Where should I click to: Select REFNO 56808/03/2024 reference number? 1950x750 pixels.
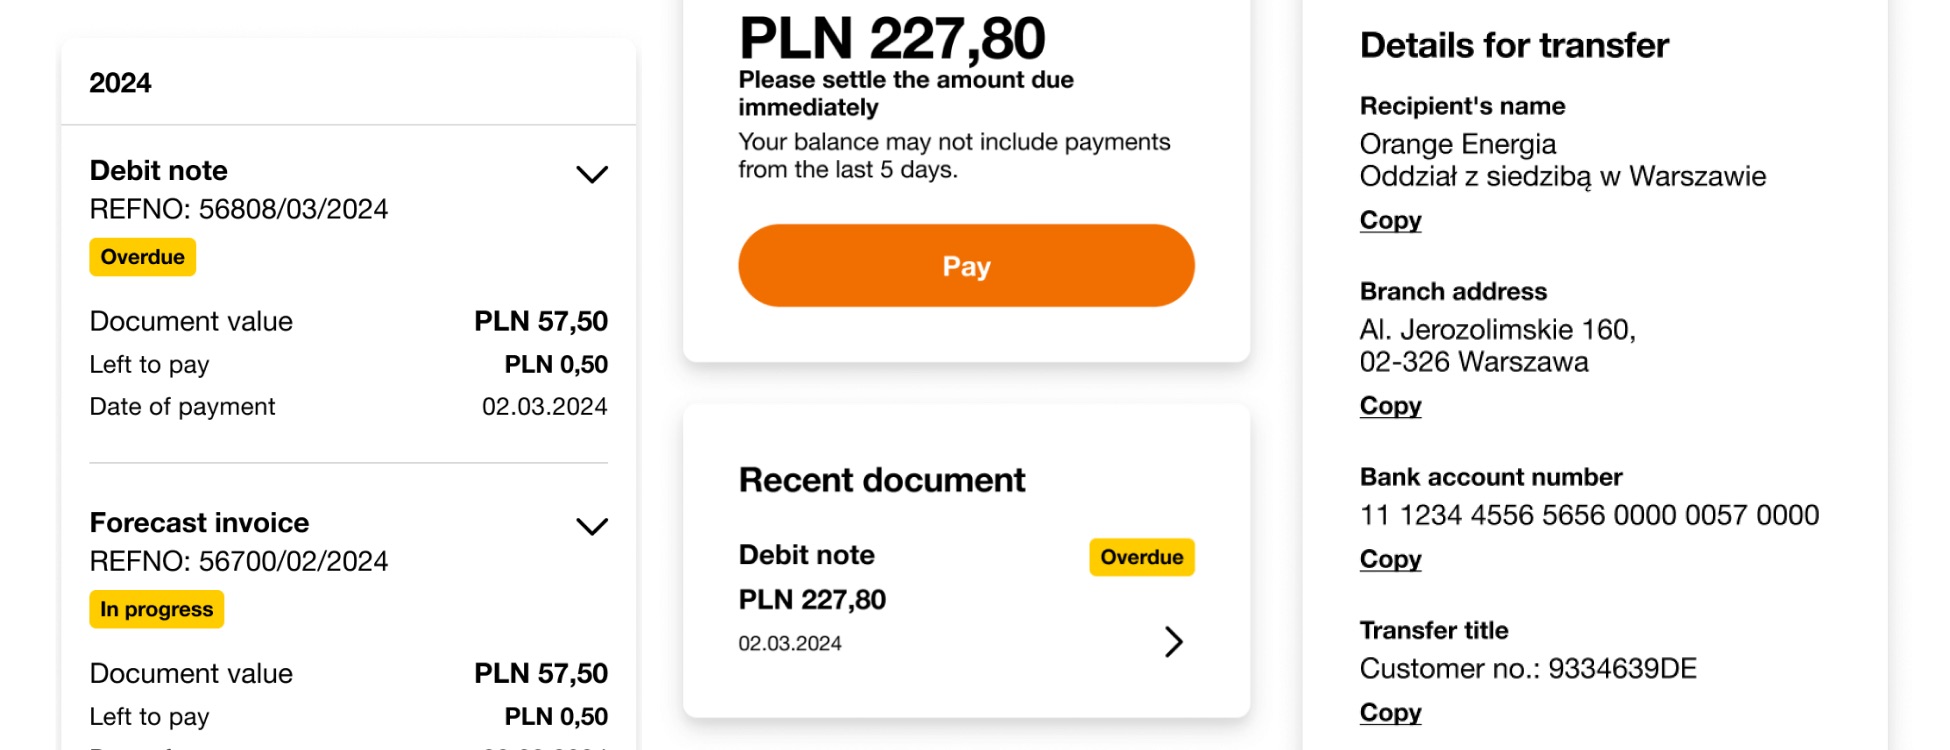coord(240,209)
